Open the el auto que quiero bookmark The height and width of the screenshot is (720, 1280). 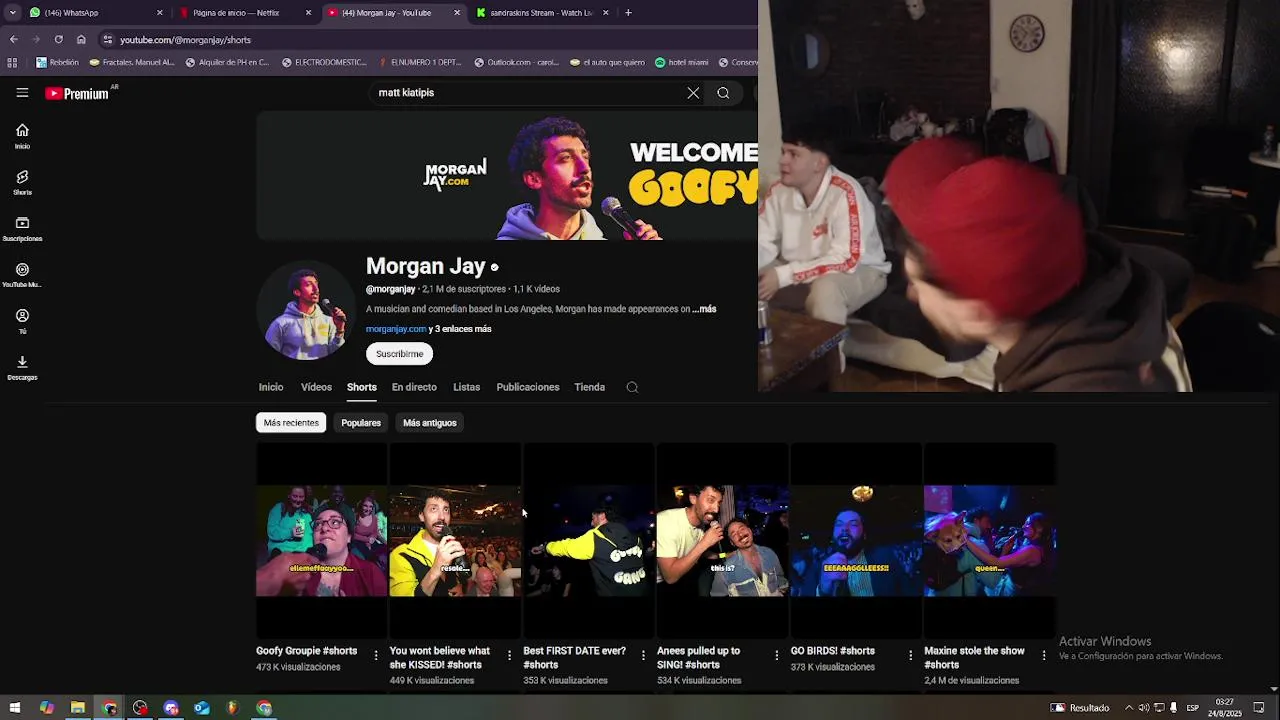click(x=607, y=62)
